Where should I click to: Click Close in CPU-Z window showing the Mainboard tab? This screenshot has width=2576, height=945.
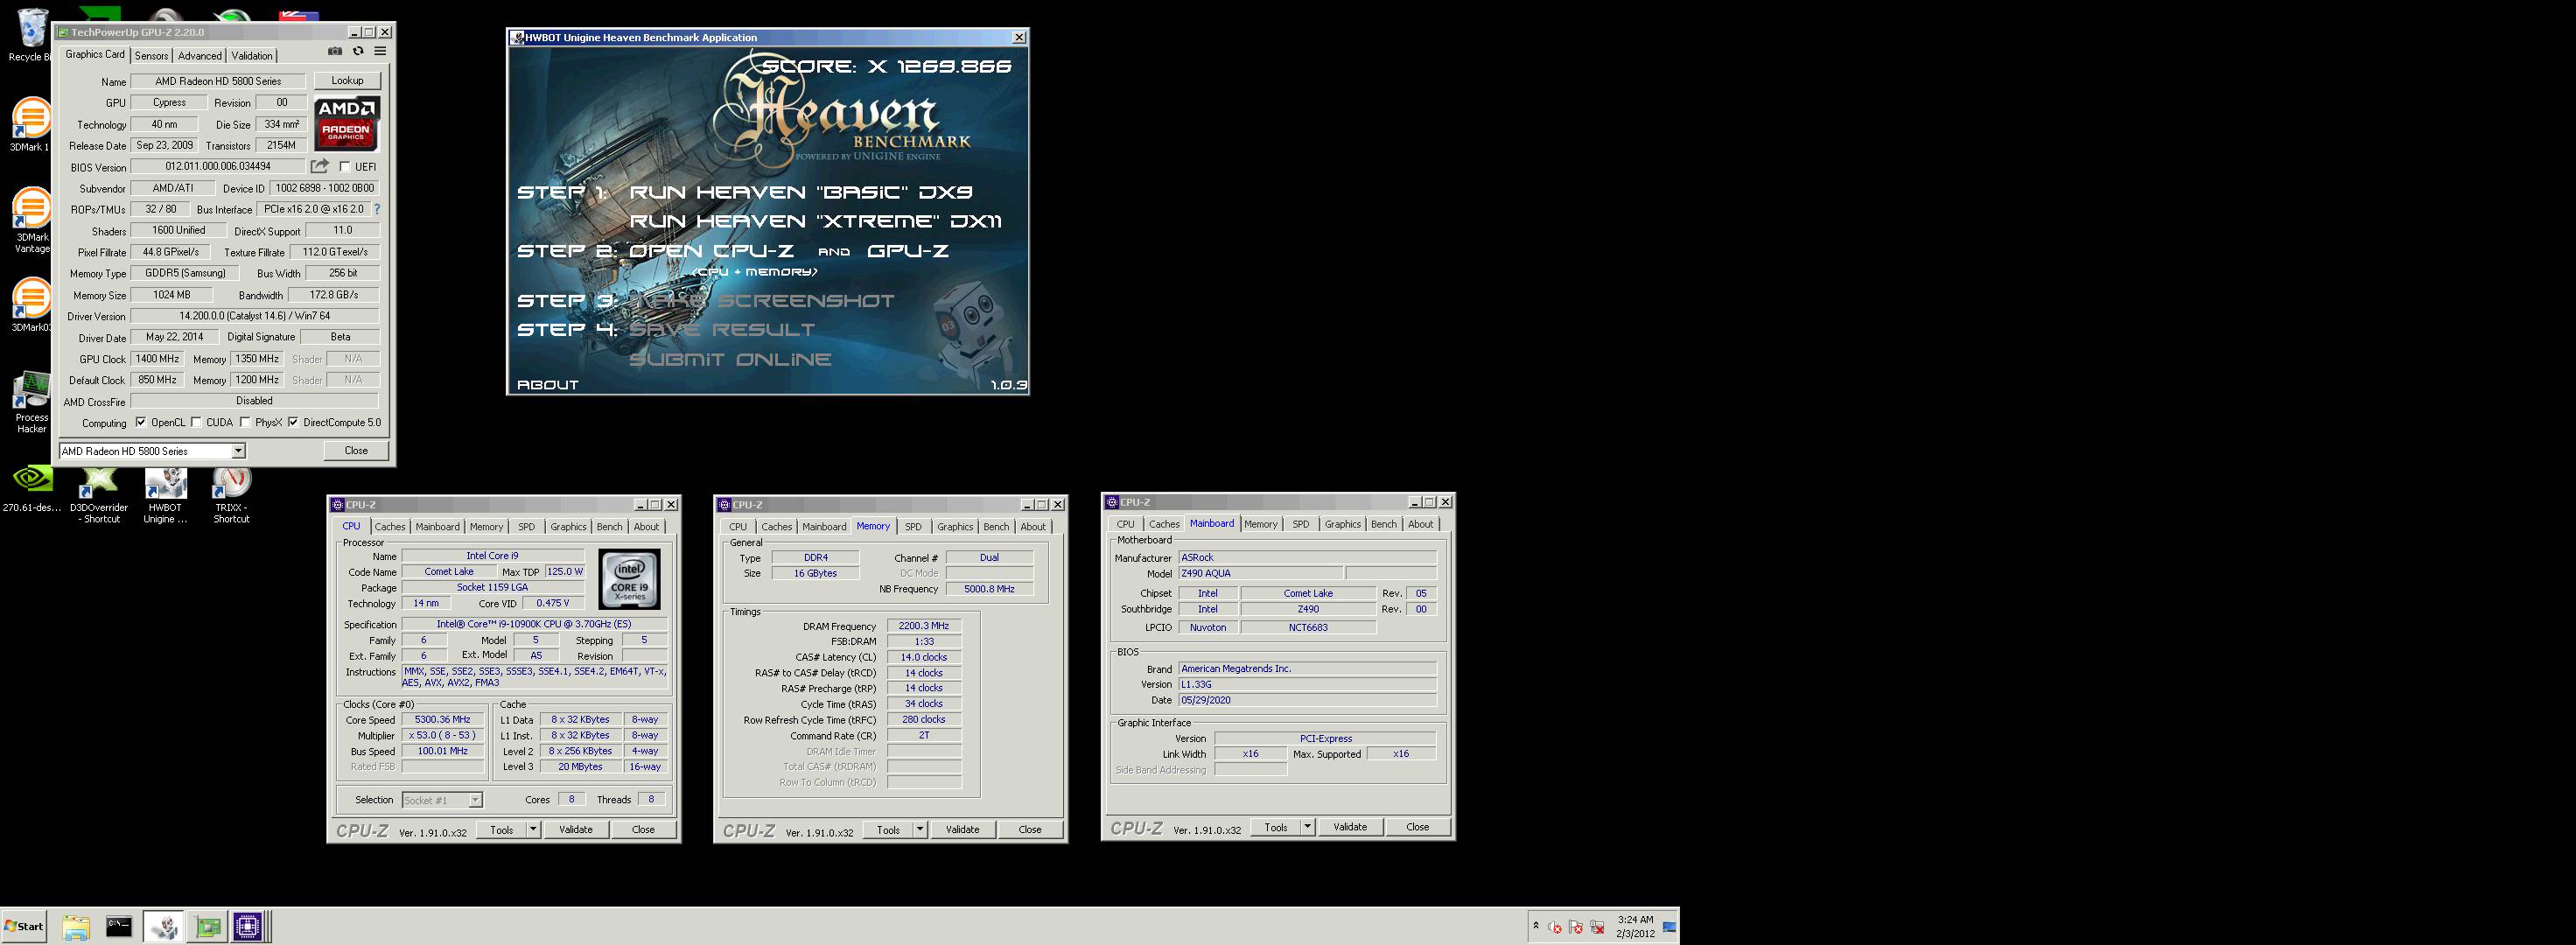pos(1417,826)
